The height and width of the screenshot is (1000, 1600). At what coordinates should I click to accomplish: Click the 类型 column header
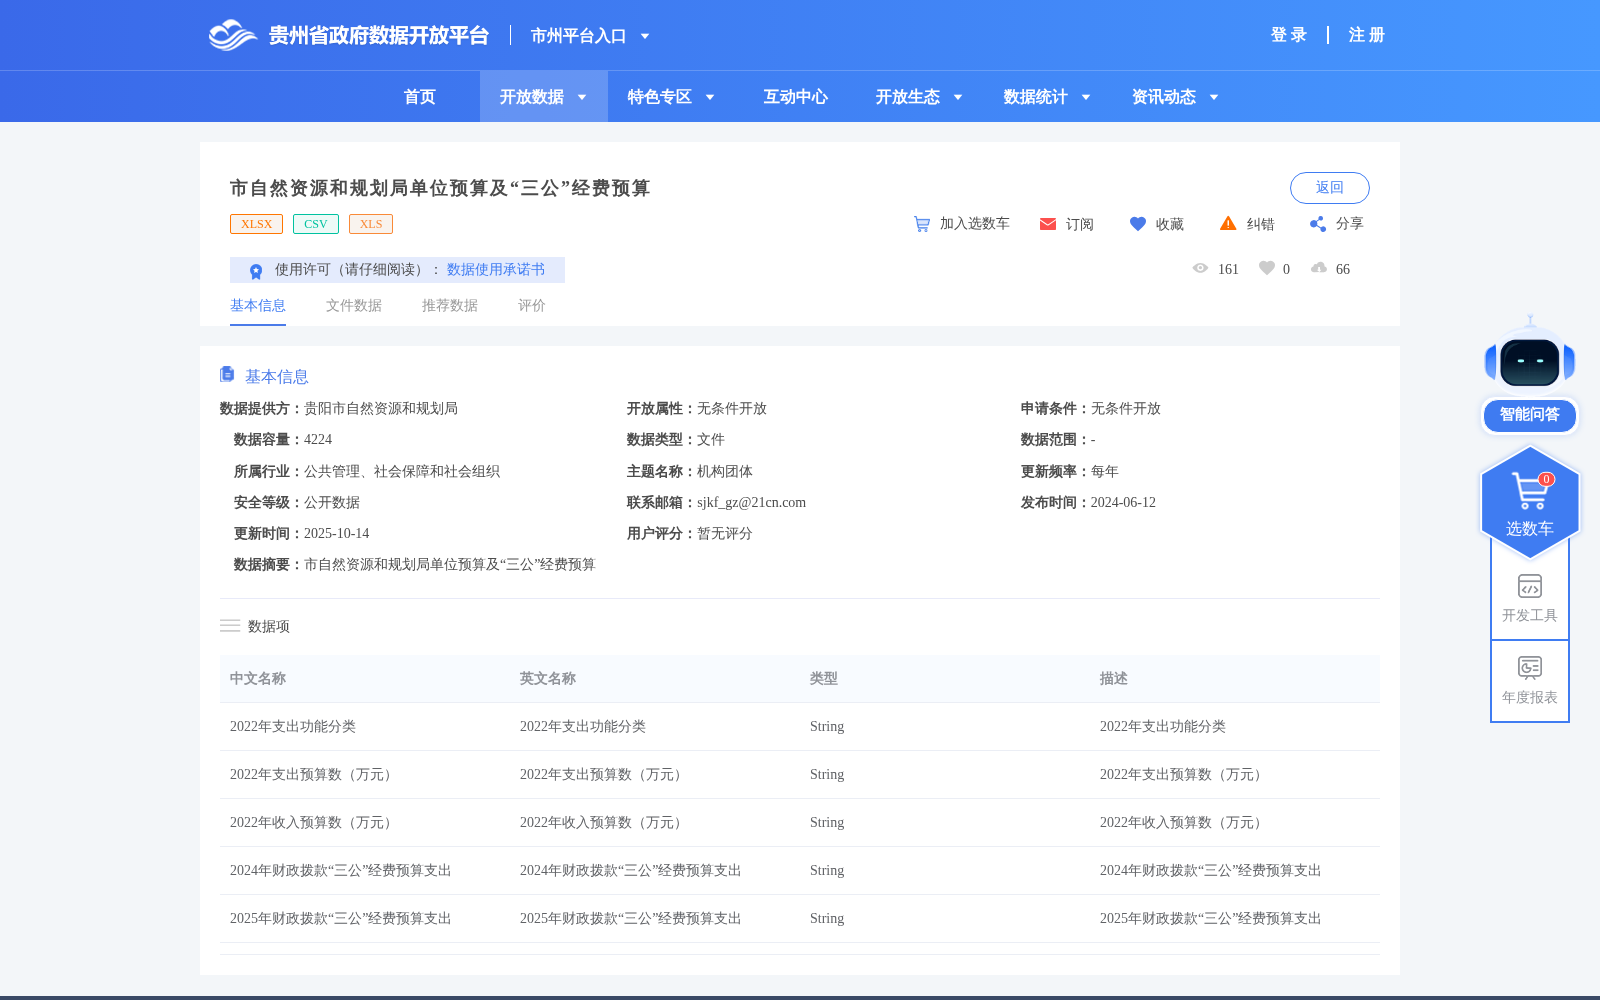point(824,679)
